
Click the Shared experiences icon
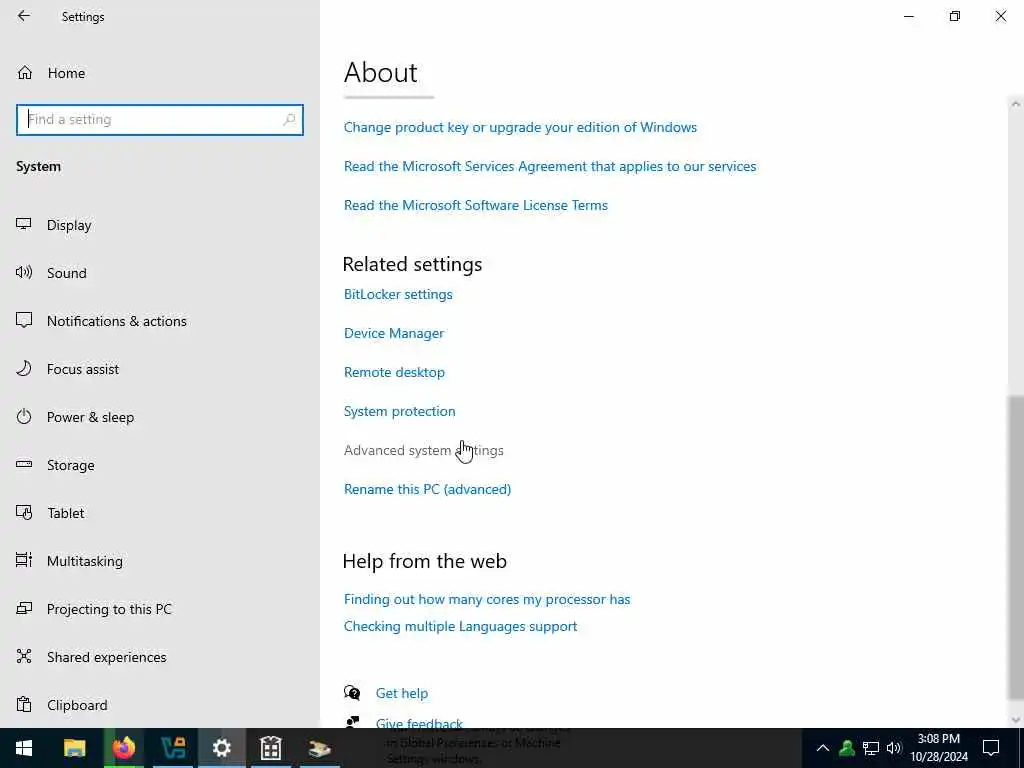24,656
